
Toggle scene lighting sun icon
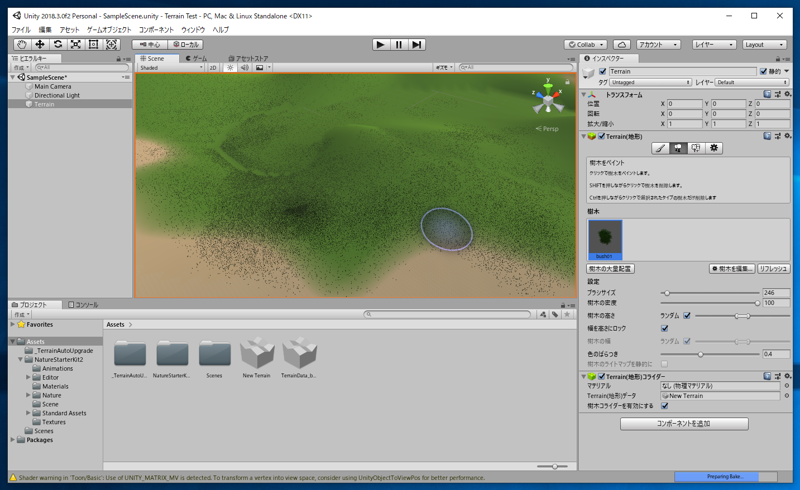(230, 67)
